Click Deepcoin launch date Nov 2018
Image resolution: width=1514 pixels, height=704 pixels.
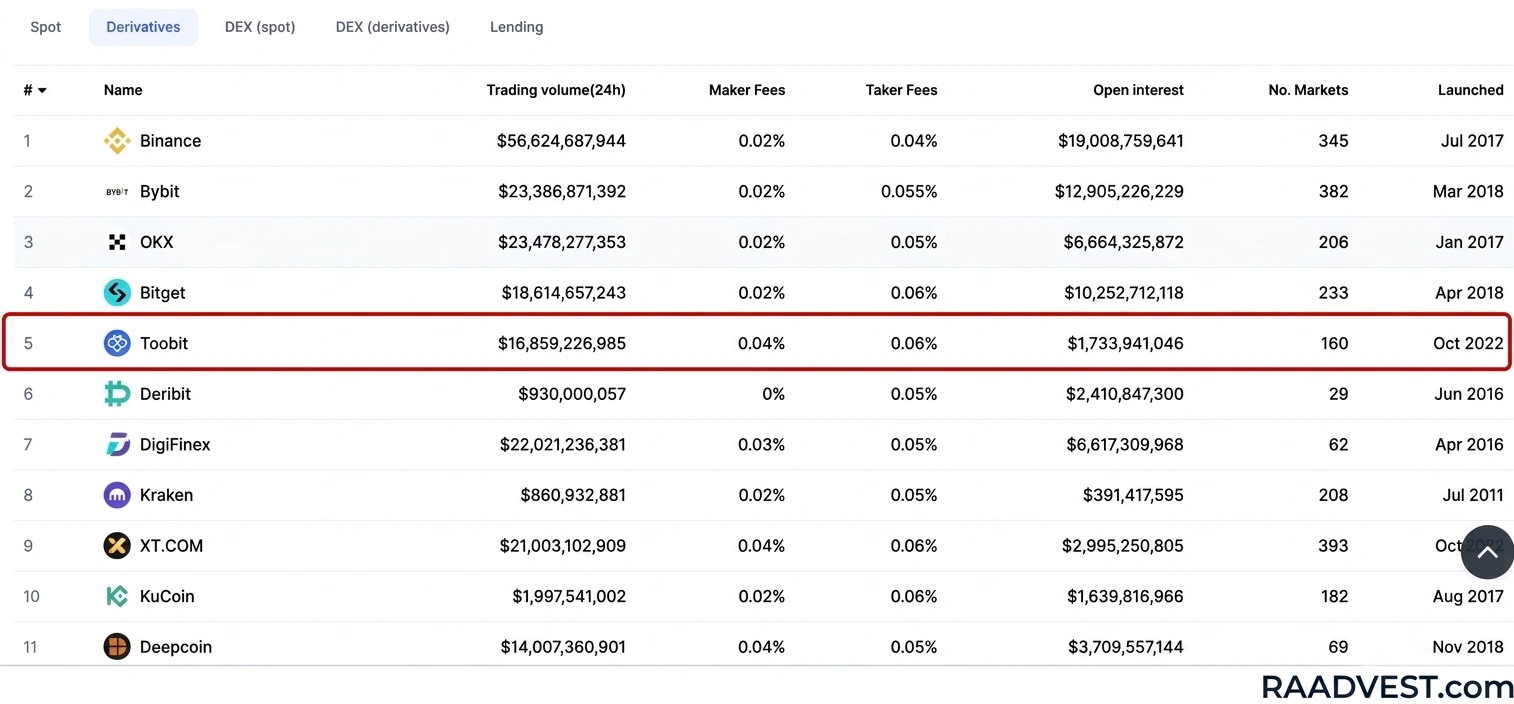coord(1468,647)
